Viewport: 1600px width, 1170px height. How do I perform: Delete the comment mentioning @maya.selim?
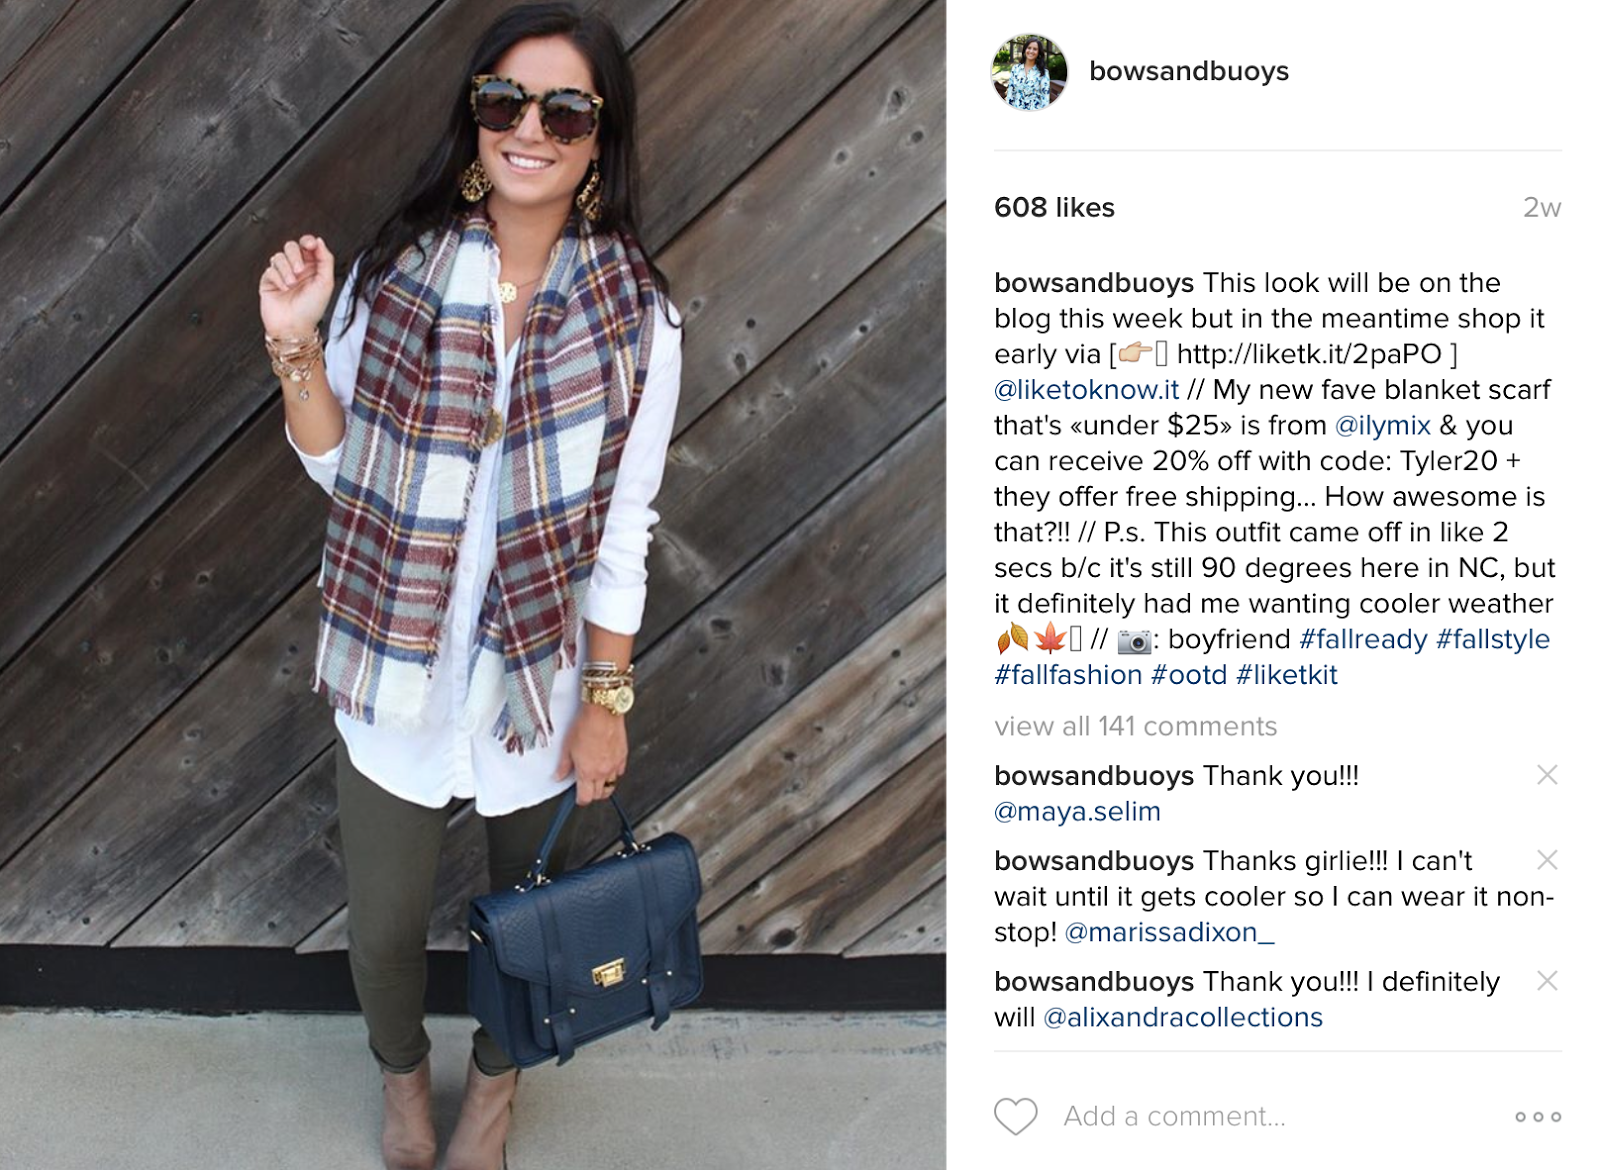coord(1547,775)
